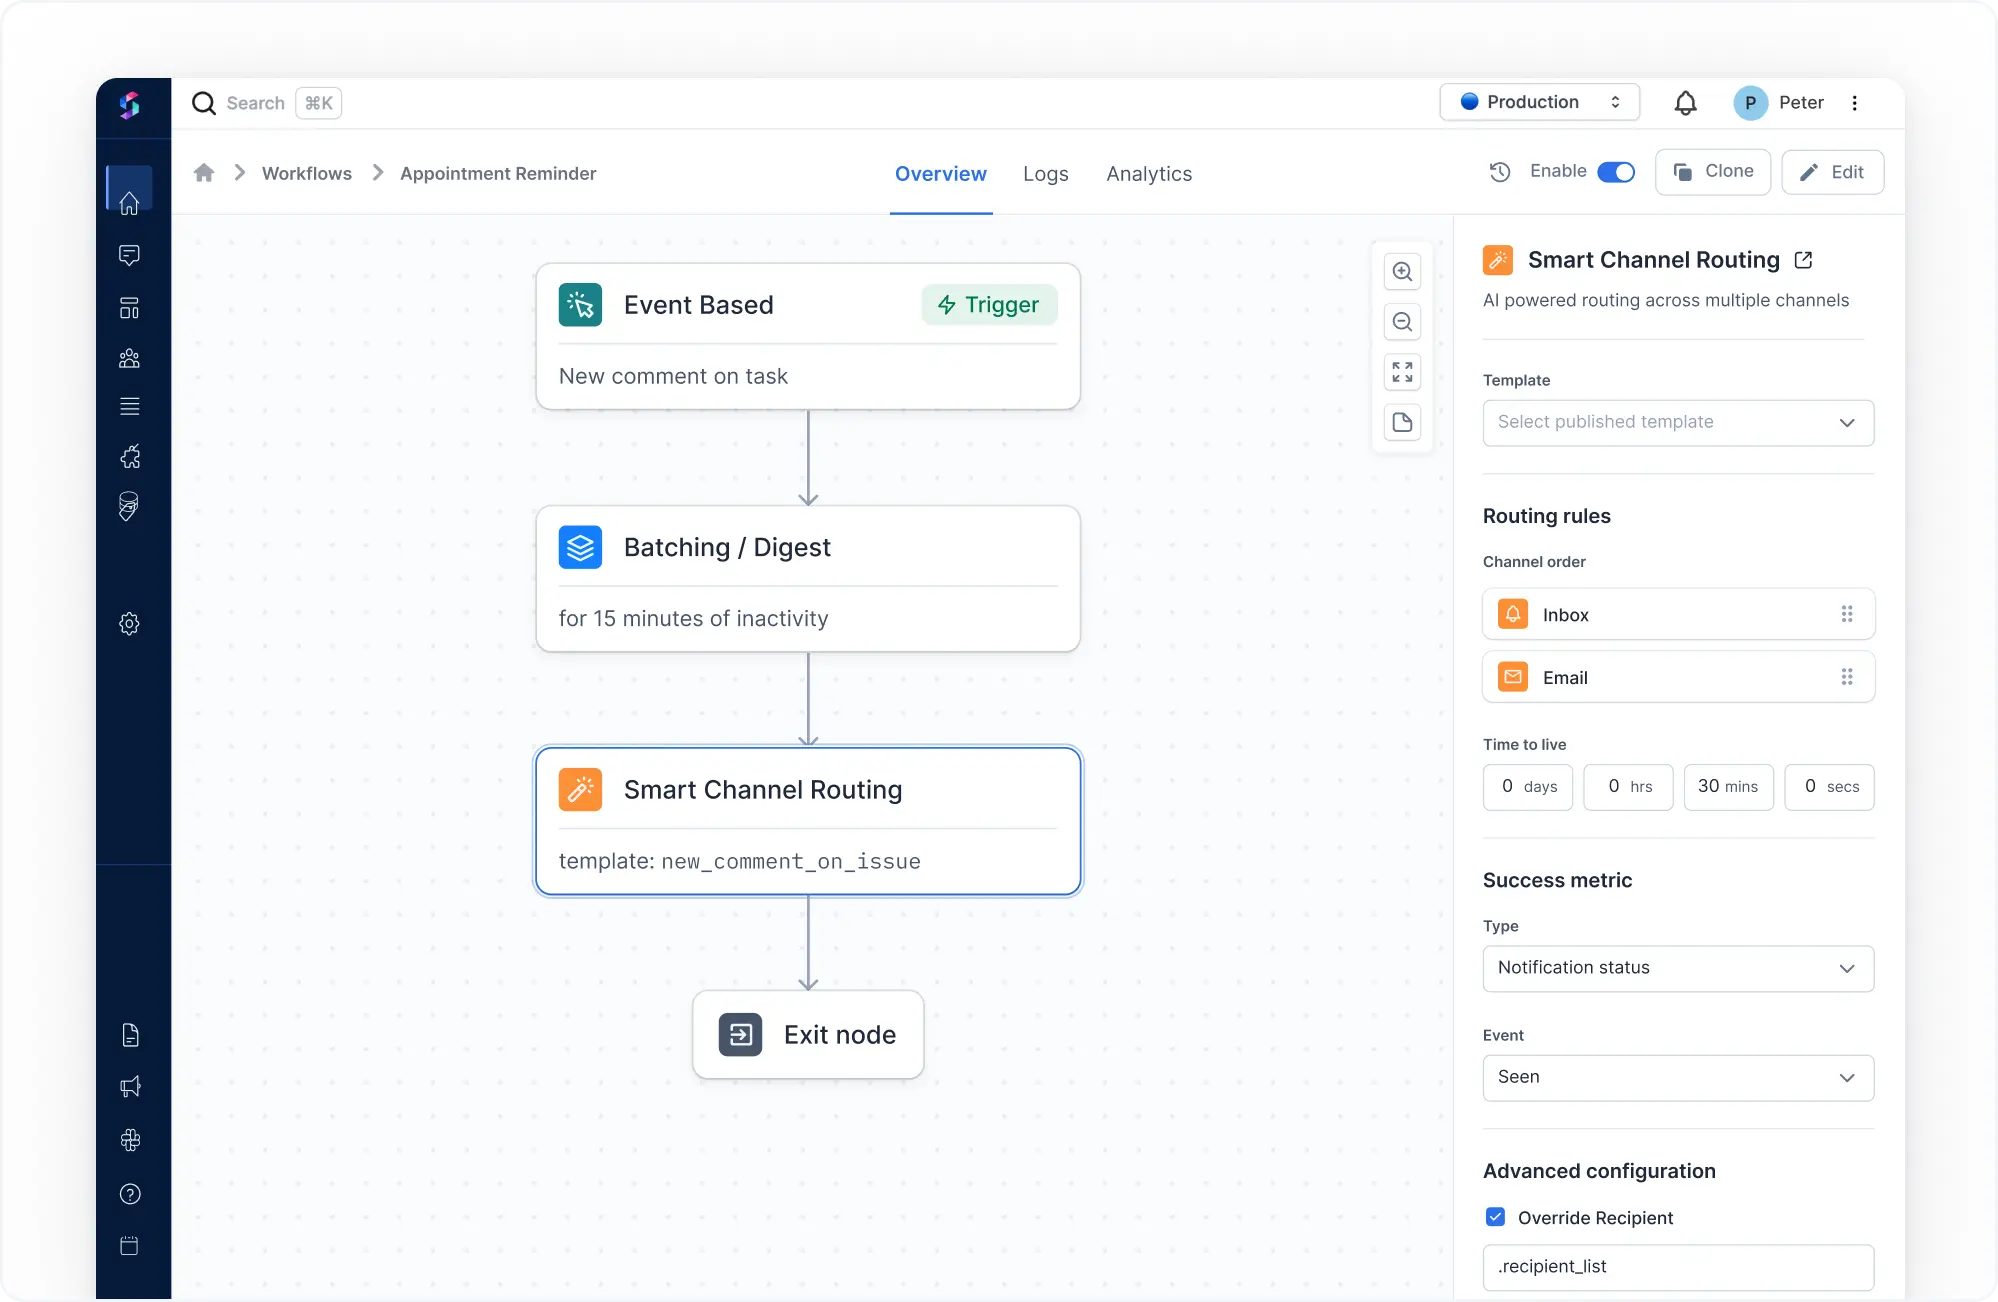Open the Seen event dropdown
The height and width of the screenshot is (1302, 1998).
pyautogui.click(x=1678, y=1077)
